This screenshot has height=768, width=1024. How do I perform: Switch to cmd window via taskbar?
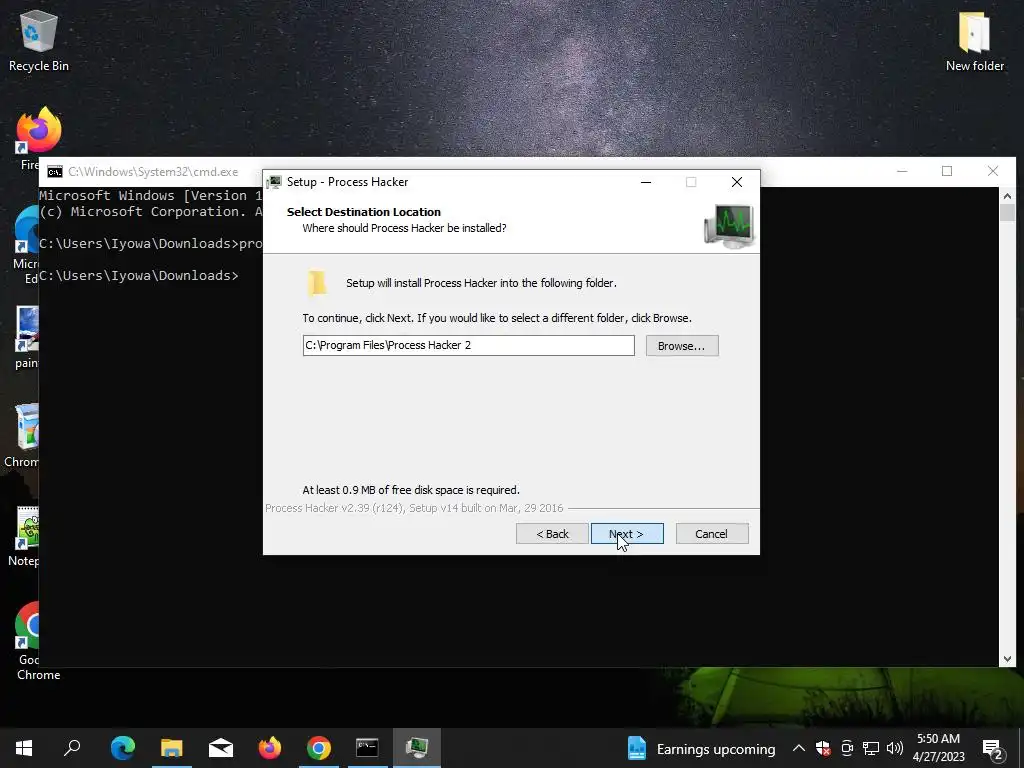(367, 748)
